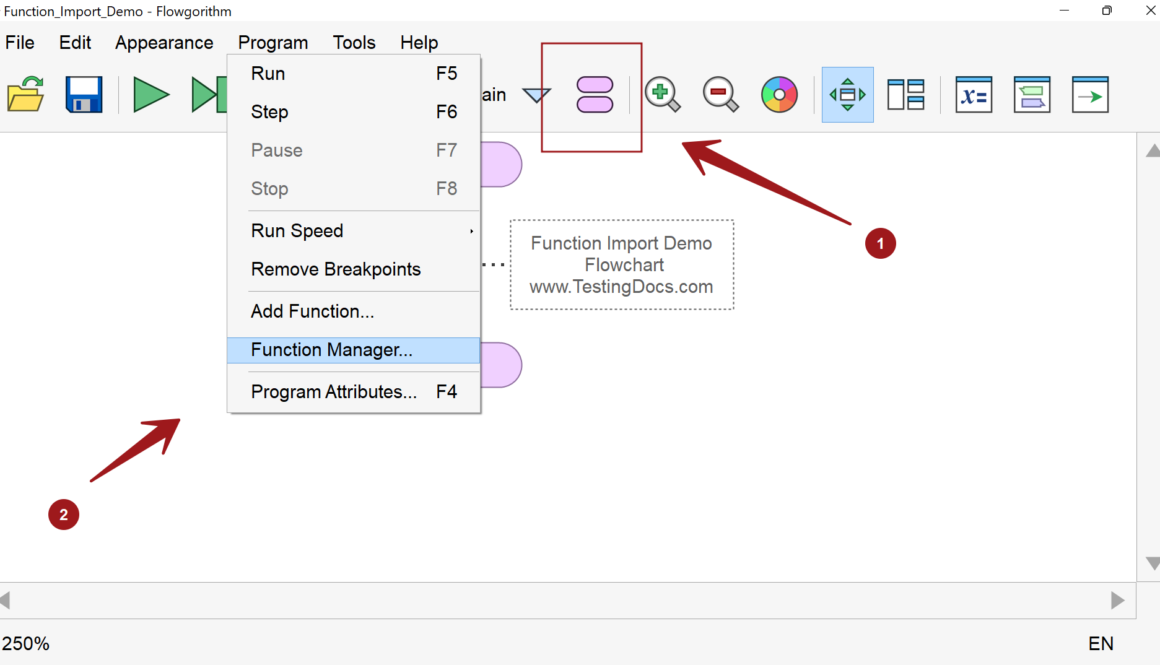1160x665 pixels.
Task: Select Add Function... menu item
Action: point(354,311)
